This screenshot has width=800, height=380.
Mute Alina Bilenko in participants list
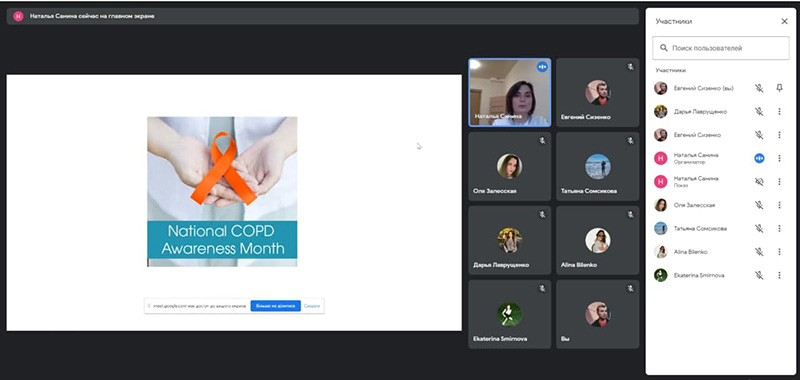759,251
